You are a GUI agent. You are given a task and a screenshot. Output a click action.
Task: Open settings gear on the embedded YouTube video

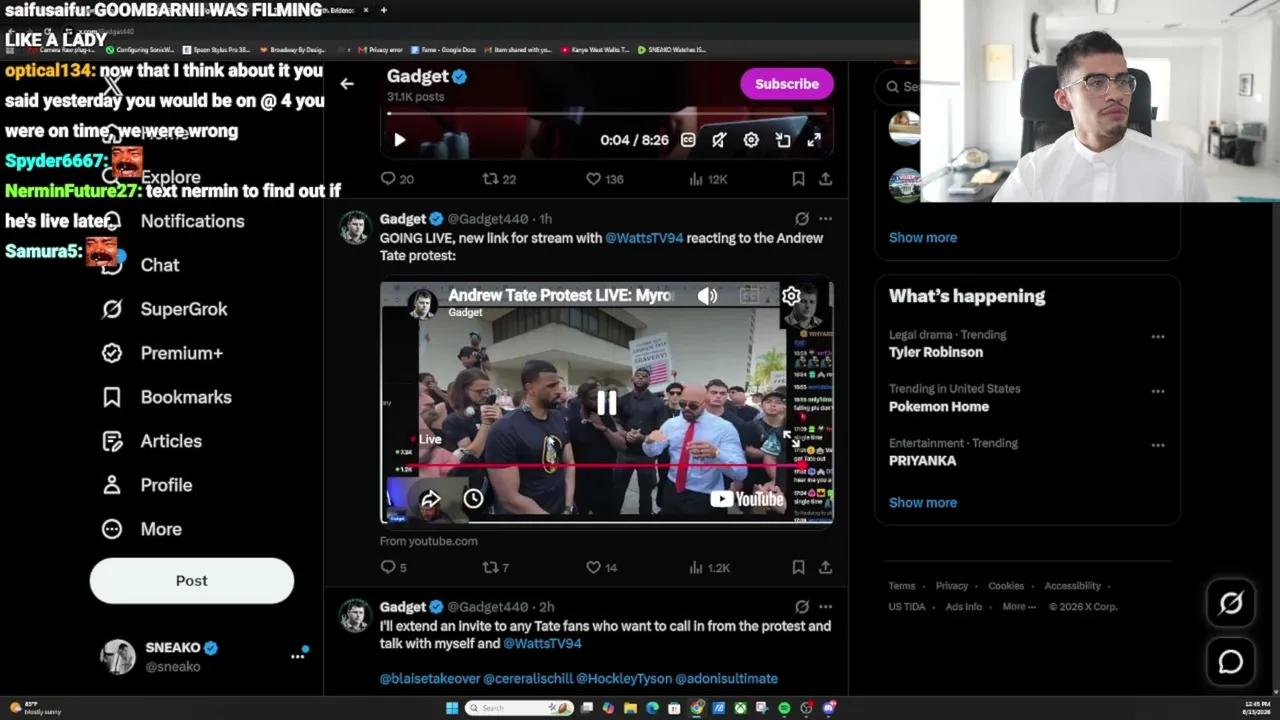click(791, 296)
